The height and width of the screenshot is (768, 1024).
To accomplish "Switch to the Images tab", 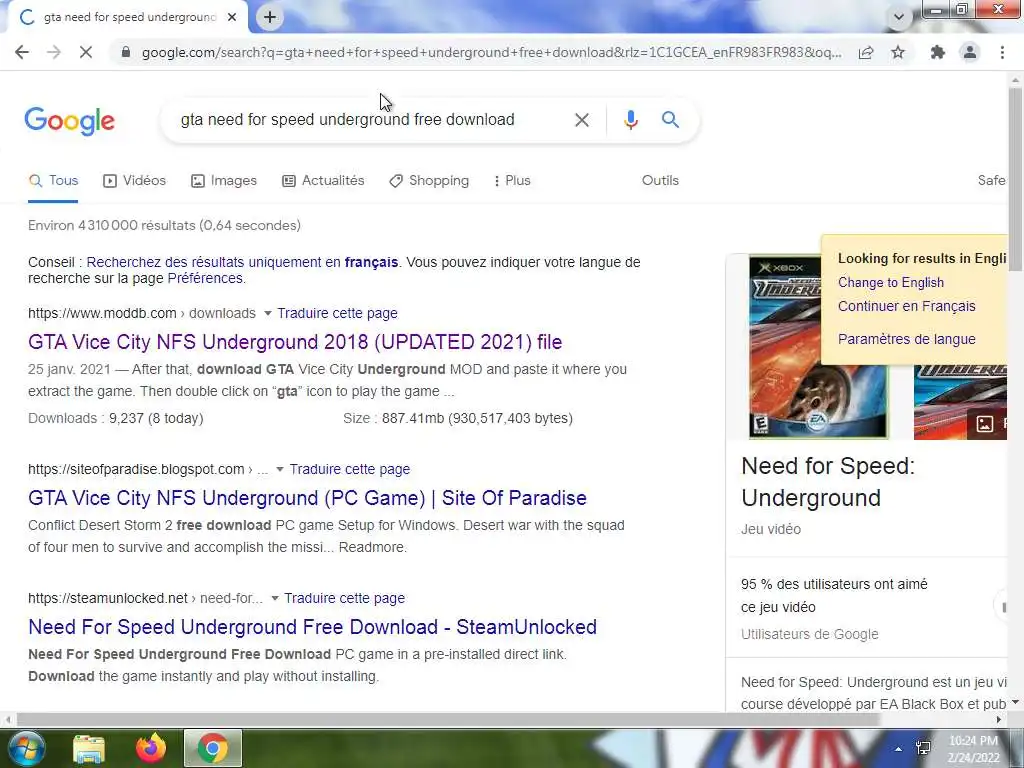I will [x=224, y=181].
